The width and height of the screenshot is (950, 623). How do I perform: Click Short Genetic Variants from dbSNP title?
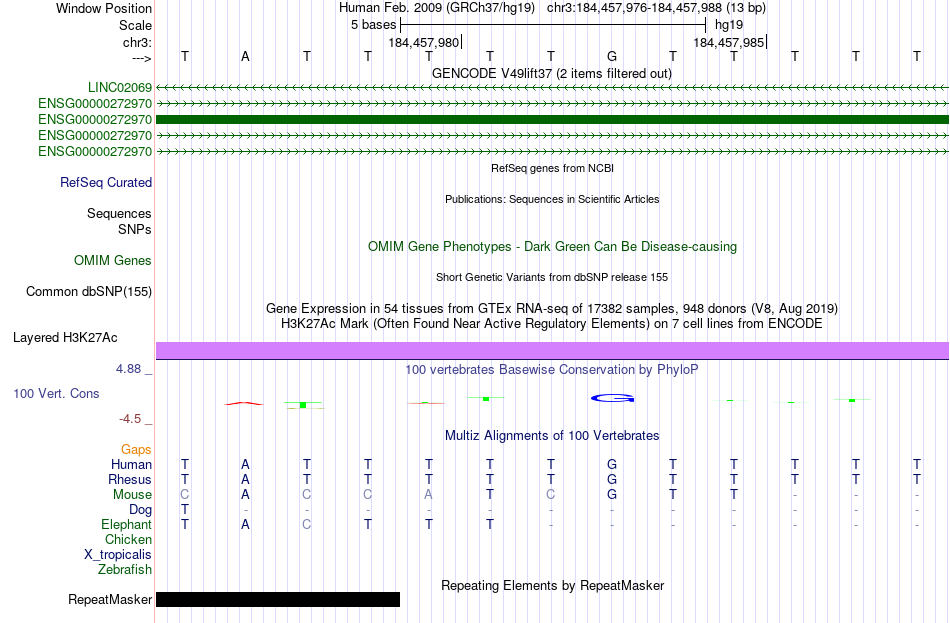coord(552,278)
